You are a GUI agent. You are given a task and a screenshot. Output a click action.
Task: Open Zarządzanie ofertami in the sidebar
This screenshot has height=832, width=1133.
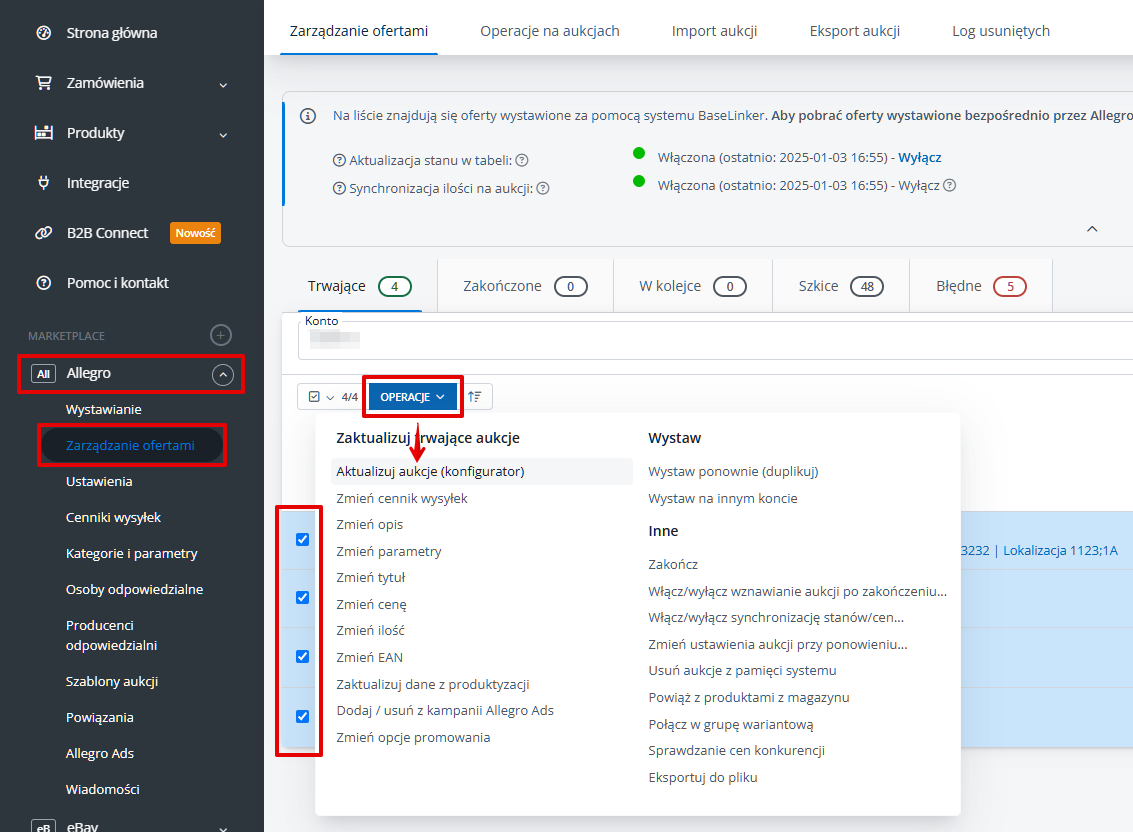(x=132, y=445)
